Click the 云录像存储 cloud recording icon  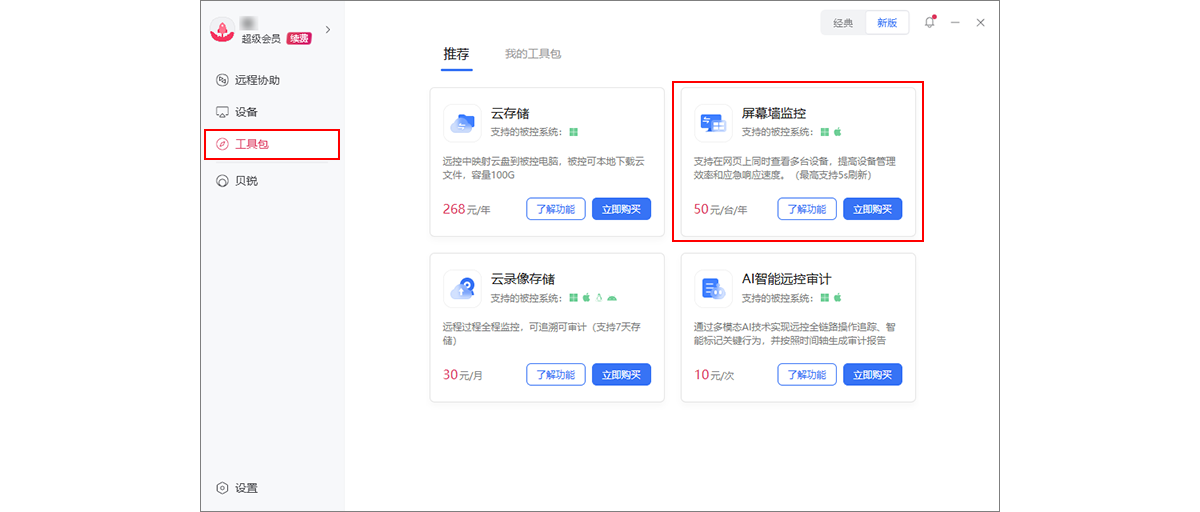click(x=462, y=288)
